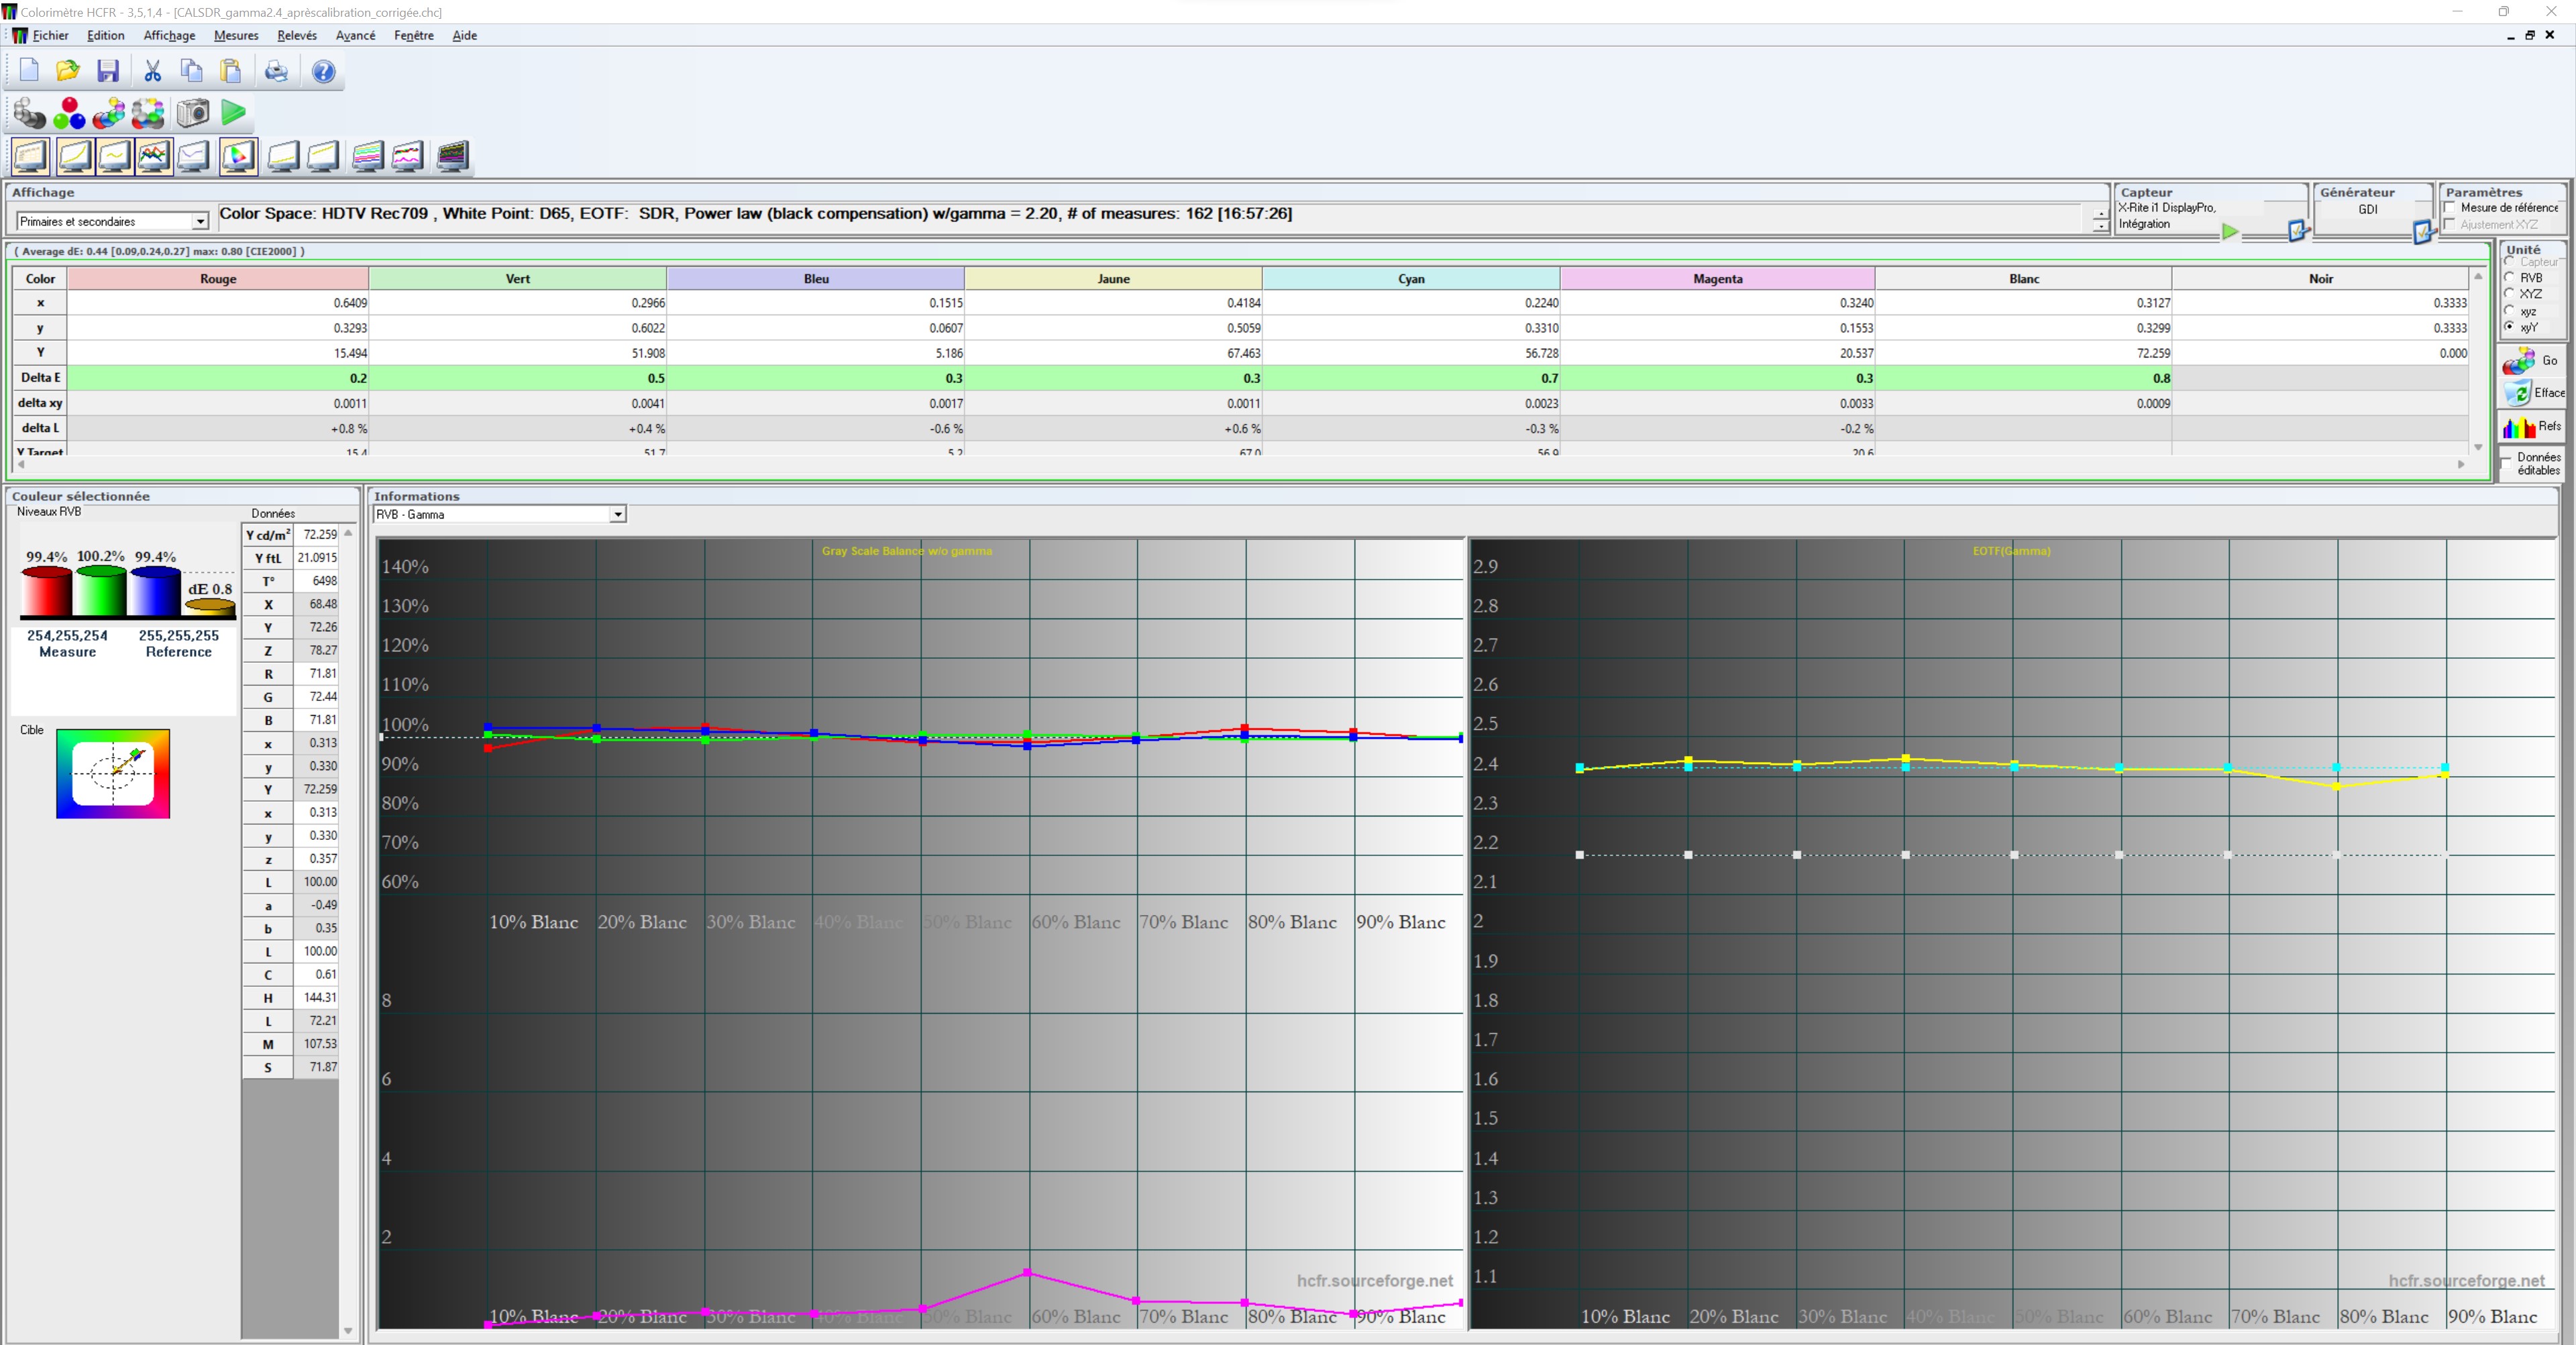Select the Delta E row header

[40, 378]
